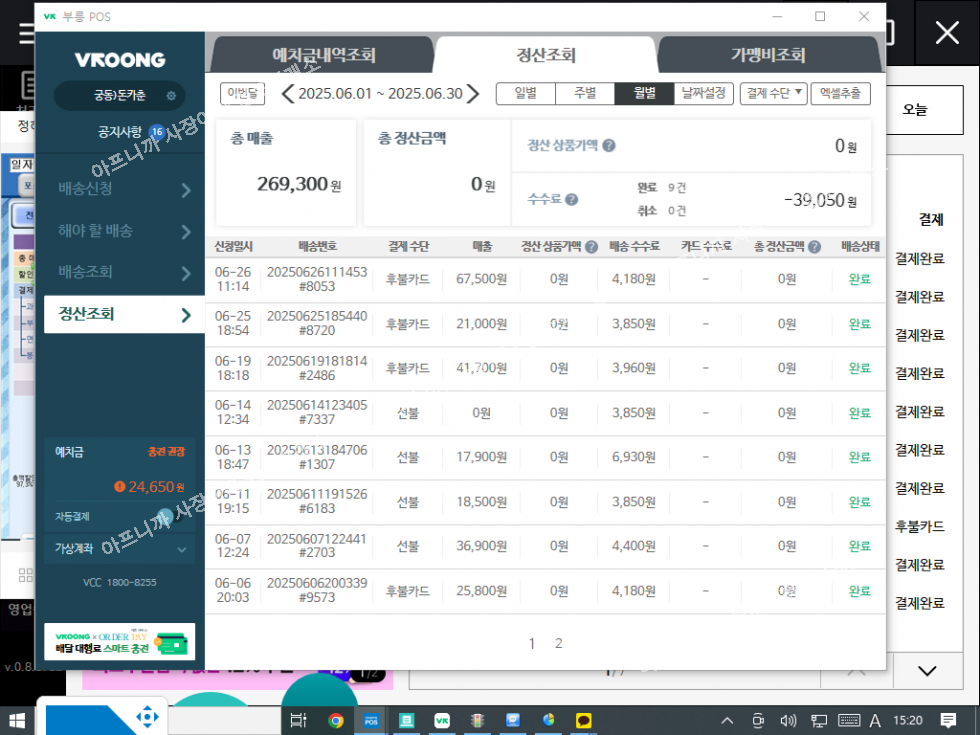Go to next month with right arrow
980x735 pixels.
click(x=474, y=94)
